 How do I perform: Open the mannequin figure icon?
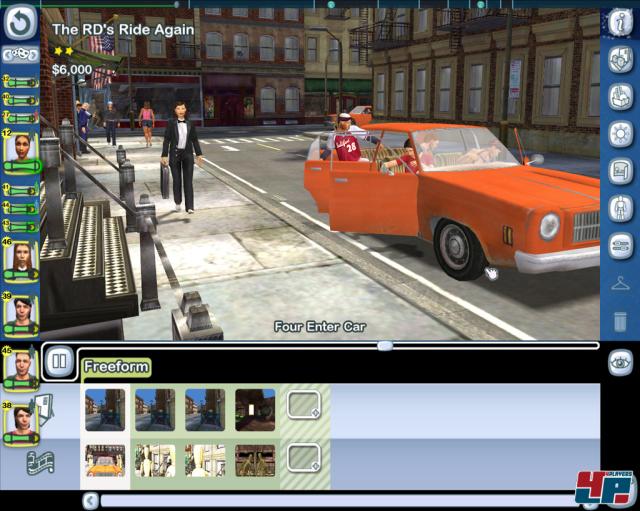click(620, 209)
